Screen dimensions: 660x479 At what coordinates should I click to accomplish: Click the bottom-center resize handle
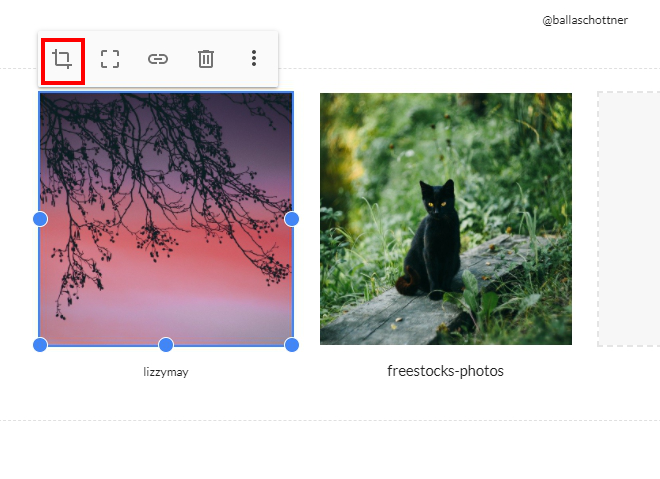point(166,345)
